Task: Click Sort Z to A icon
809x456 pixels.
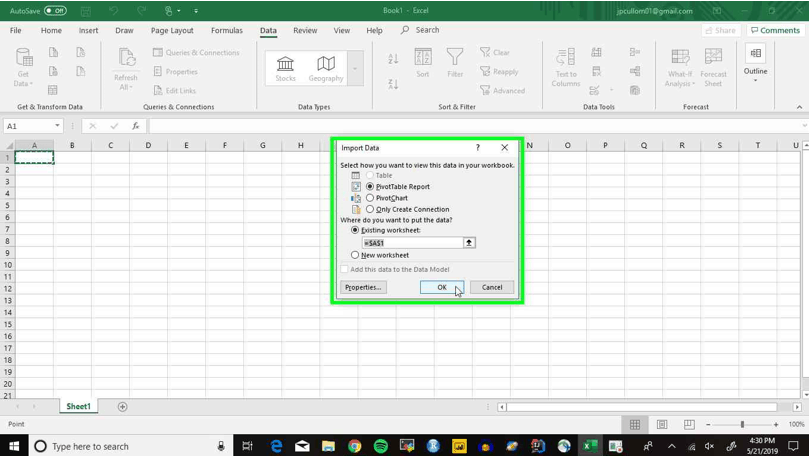Action: (x=393, y=84)
